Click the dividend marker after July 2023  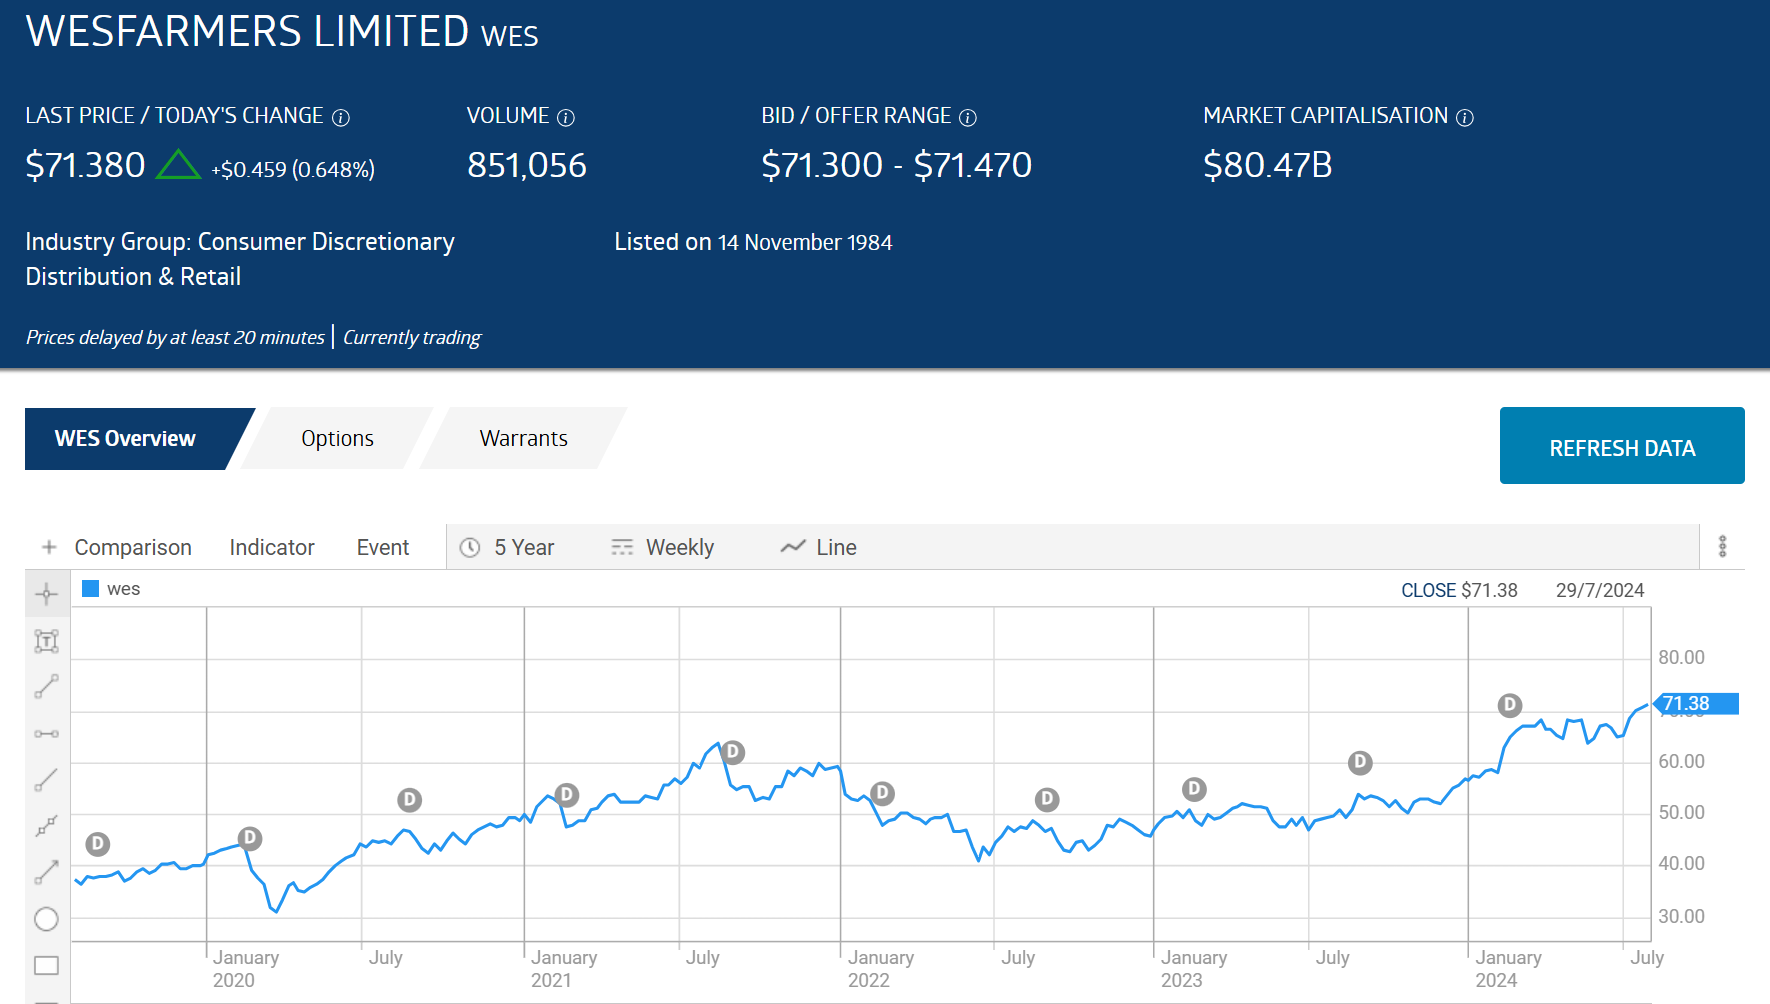(1360, 763)
